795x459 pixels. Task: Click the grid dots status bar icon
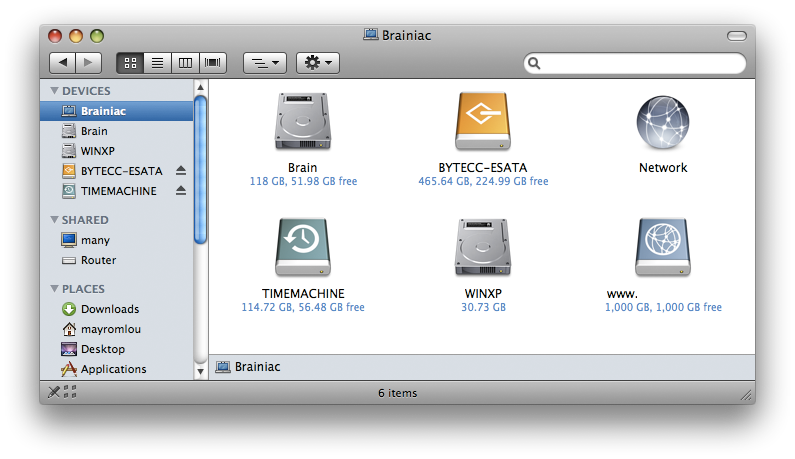70,392
